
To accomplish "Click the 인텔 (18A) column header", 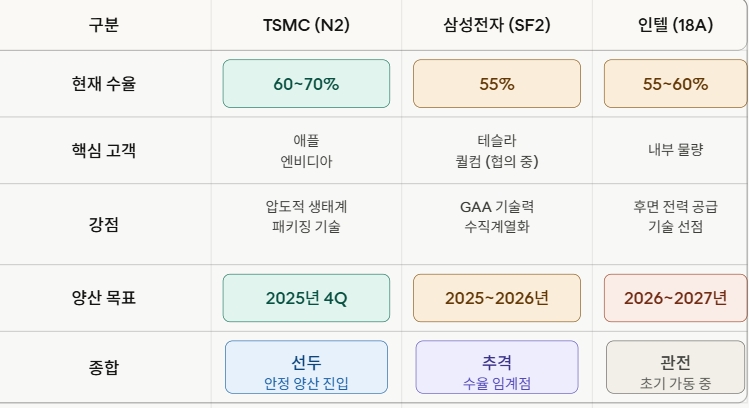I will (x=675, y=25).
